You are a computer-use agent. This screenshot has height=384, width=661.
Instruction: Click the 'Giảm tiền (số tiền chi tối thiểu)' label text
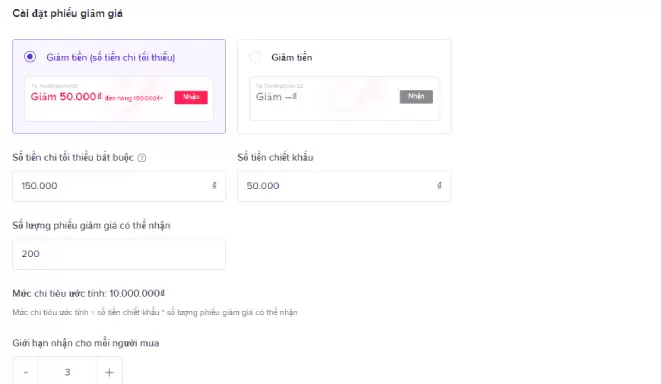[x=110, y=57]
